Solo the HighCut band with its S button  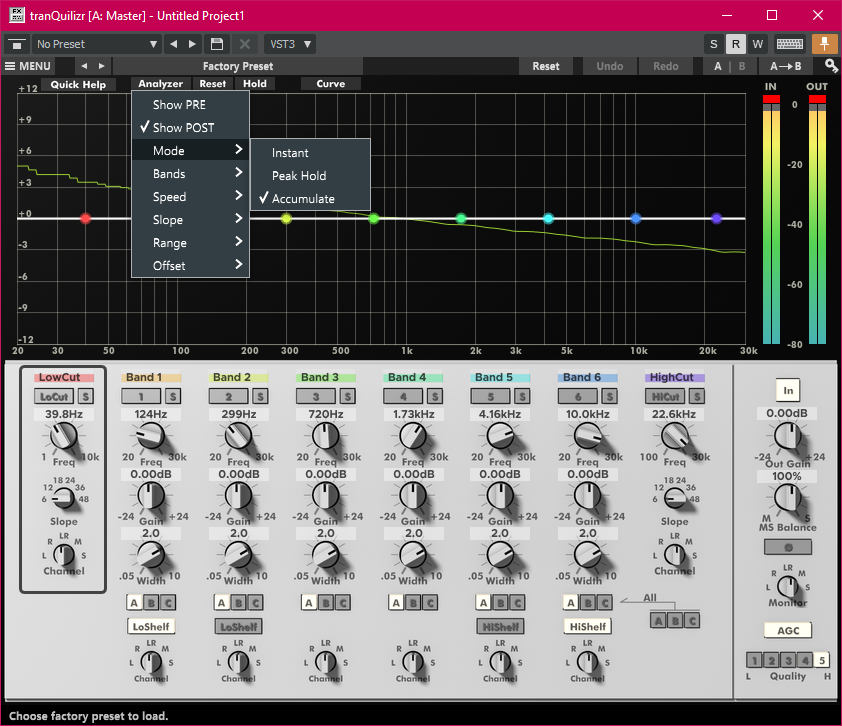point(697,397)
